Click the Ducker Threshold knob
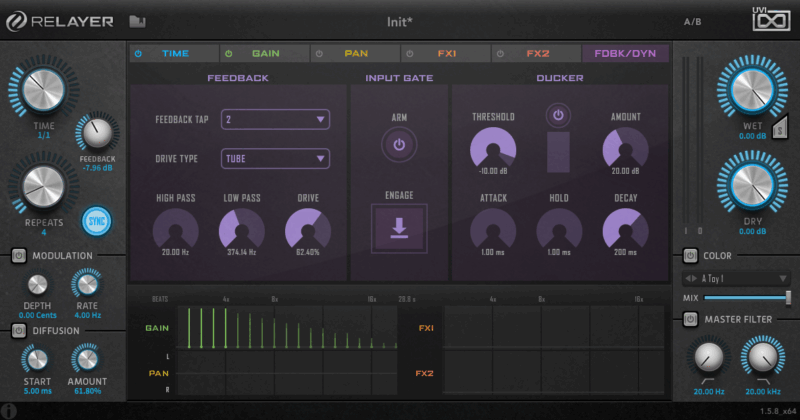The width and height of the screenshot is (800, 420). pyautogui.click(x=493, y=148)
